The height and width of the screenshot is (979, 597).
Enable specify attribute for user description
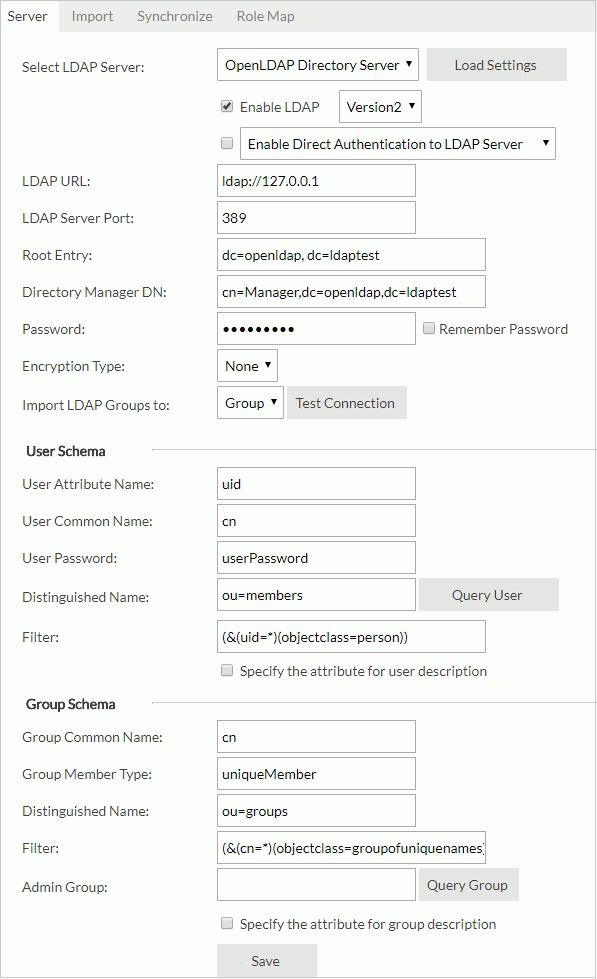(x=227, y=671)
